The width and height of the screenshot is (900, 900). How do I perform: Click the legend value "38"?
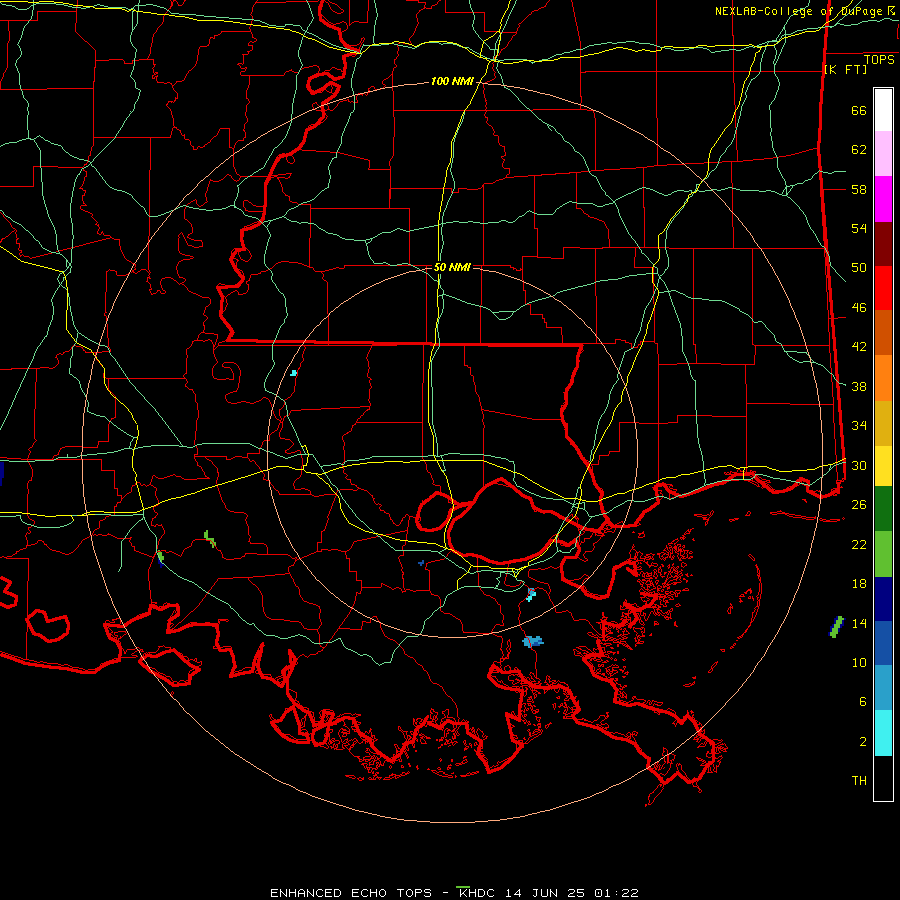[859, 386]
